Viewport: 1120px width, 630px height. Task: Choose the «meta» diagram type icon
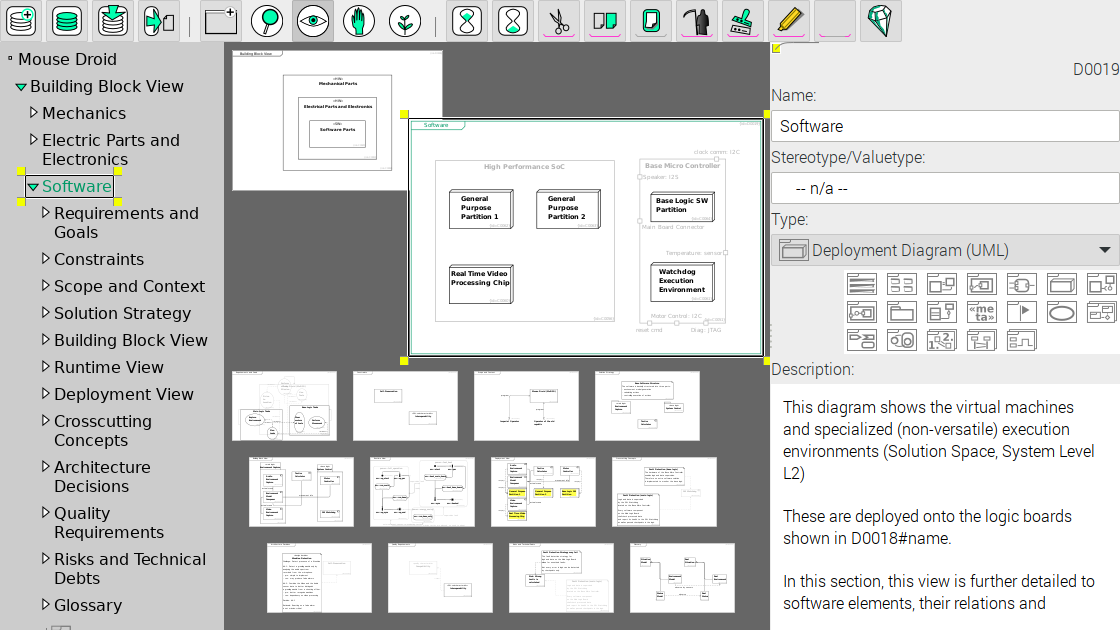(x=982, y=311)
